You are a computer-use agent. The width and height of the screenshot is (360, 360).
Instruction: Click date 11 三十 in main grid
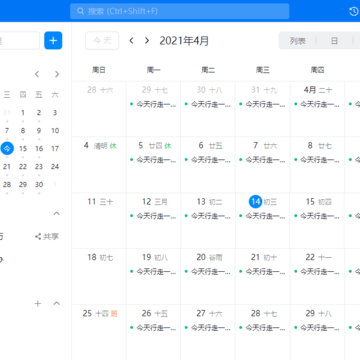[x=100, y=202]
